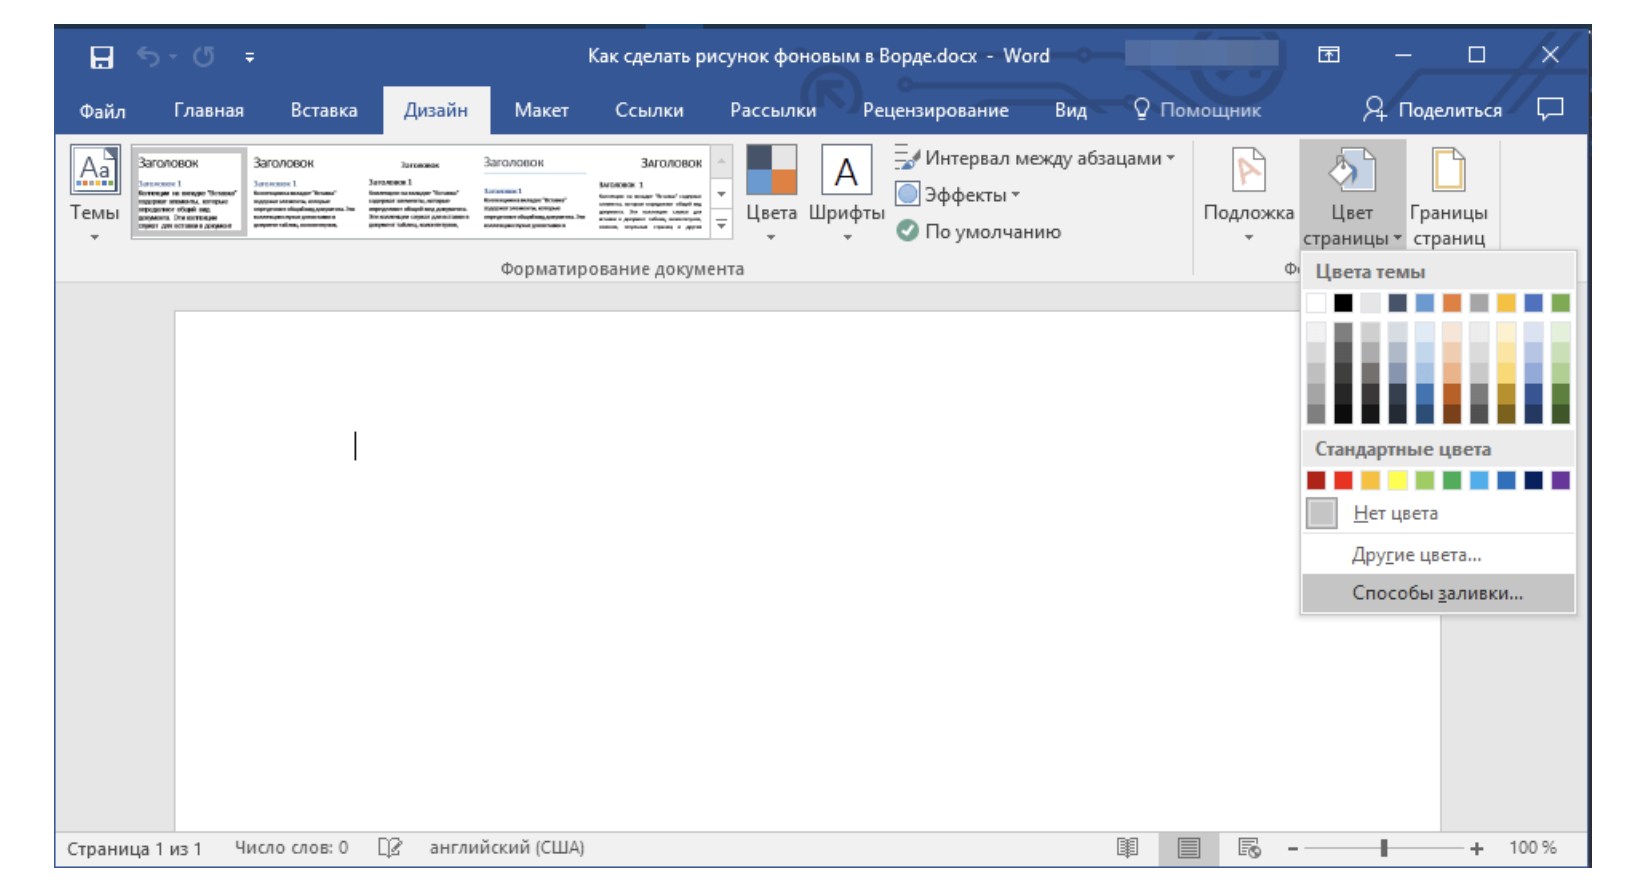
Task: Switch to the References (Ссылки) tab
Action: point(649,110)
